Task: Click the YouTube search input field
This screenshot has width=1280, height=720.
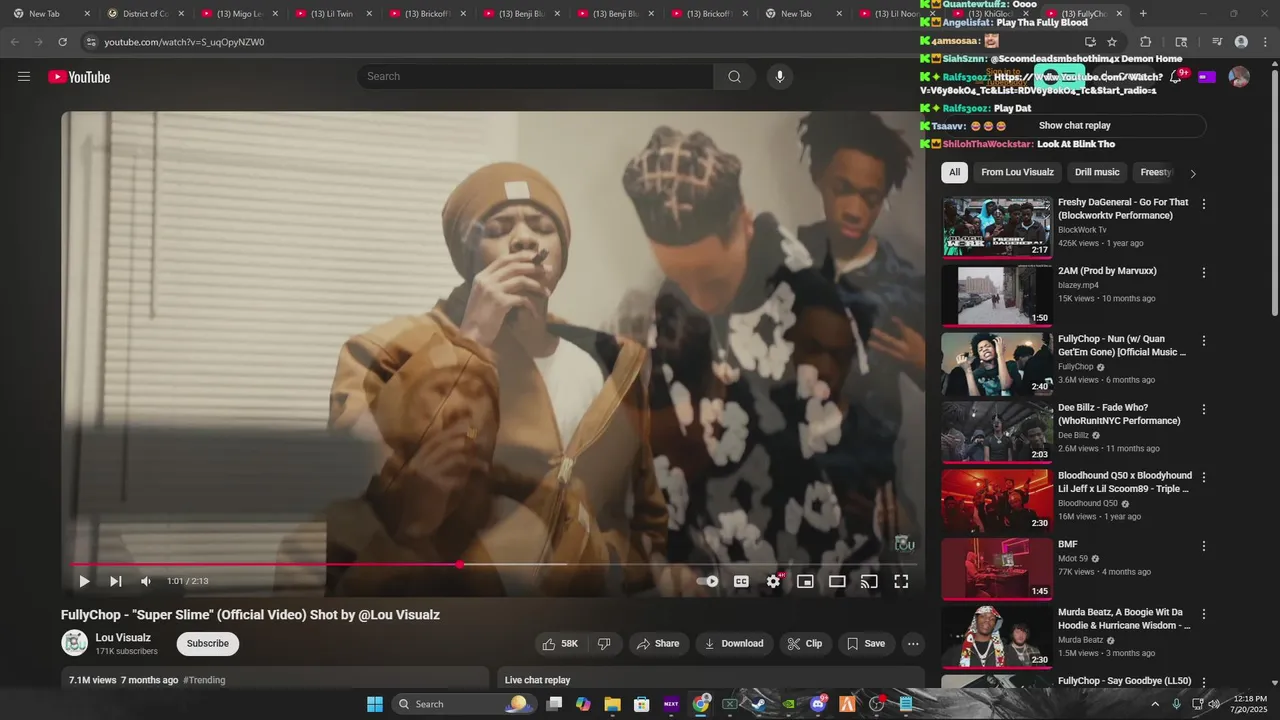Action: [535, 77]
